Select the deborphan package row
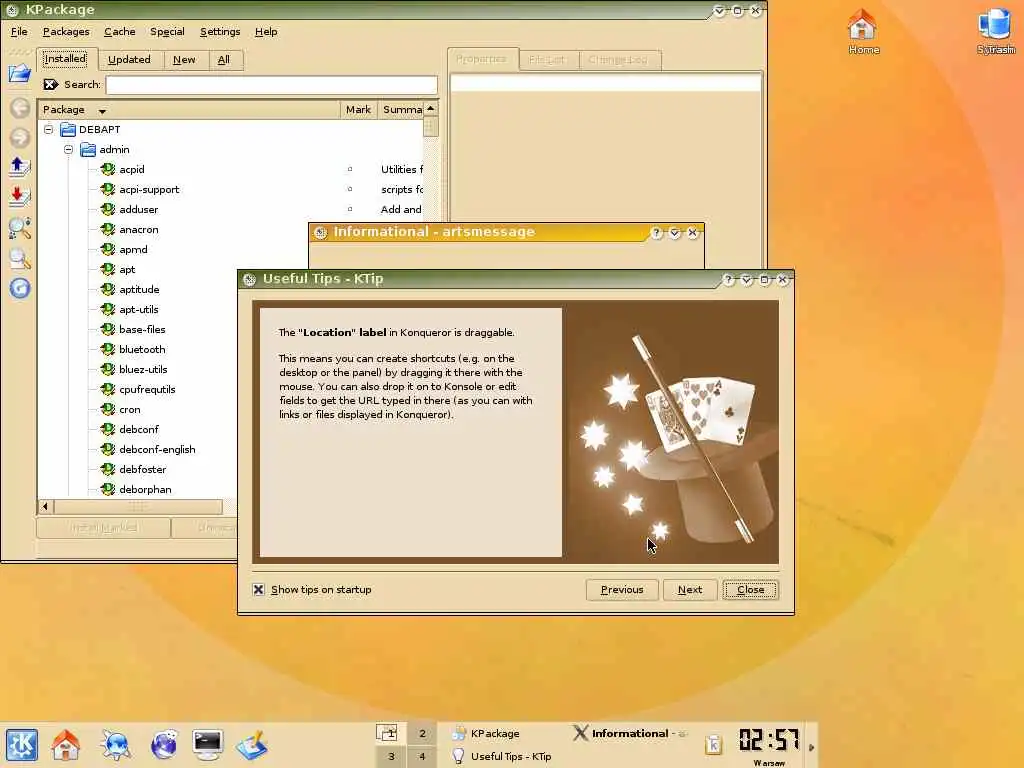Screen dimensions: 1024x768 pyautogui.click(x=145, y=489)
